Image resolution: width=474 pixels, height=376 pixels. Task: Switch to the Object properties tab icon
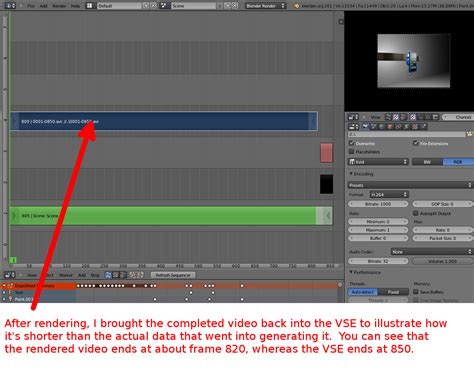390,127
